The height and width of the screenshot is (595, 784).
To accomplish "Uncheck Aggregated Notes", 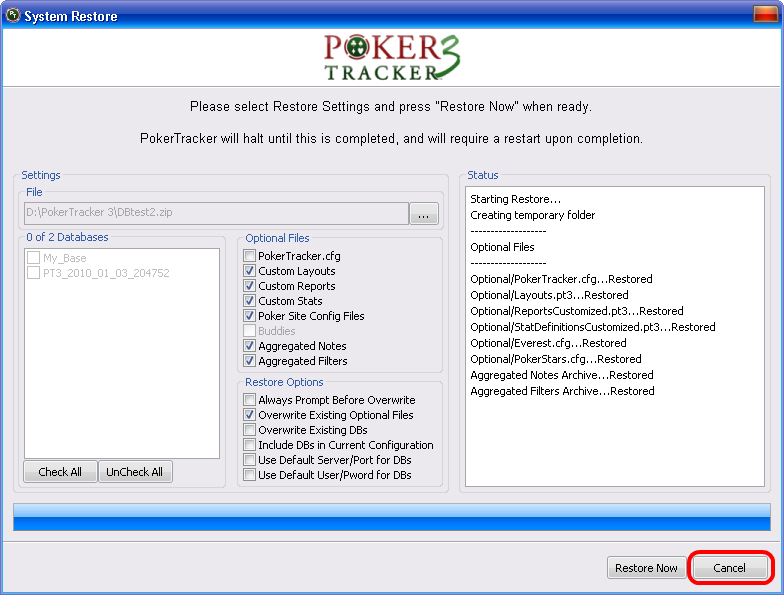I will click(x=250, y=346).
